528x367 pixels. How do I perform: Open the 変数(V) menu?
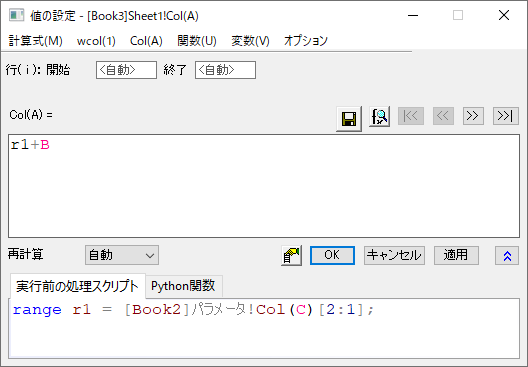(250, 41)
